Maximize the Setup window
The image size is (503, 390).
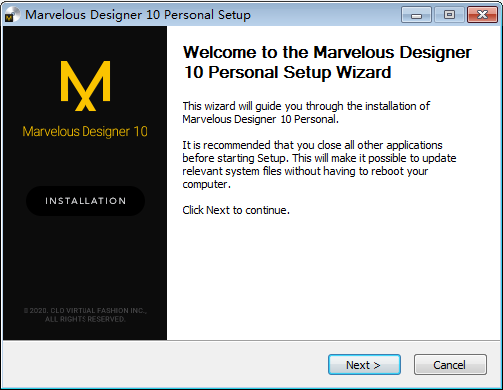pos(449,15)
